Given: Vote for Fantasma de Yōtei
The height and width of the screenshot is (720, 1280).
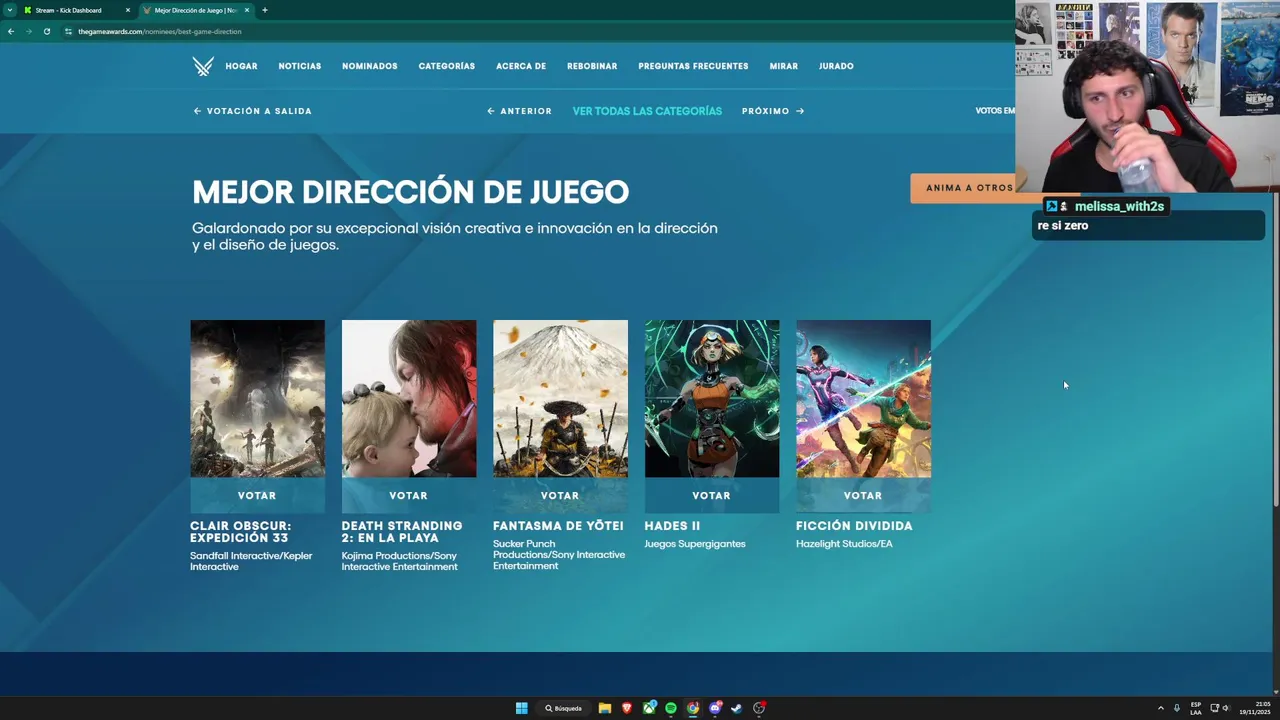Looking at the screenshot, I should pos(560,495).
